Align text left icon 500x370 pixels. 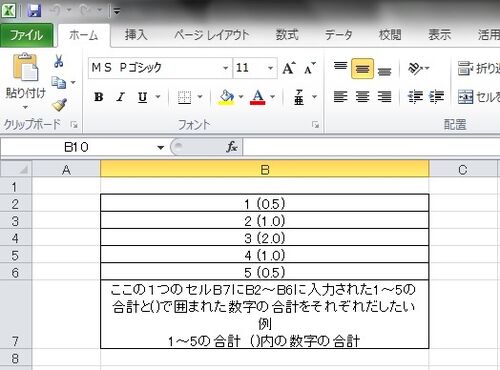click(x=340, y=97)
